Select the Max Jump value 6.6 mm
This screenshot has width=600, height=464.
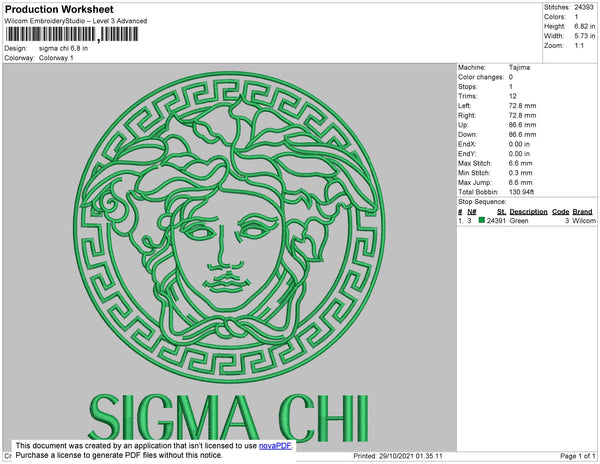520,182
